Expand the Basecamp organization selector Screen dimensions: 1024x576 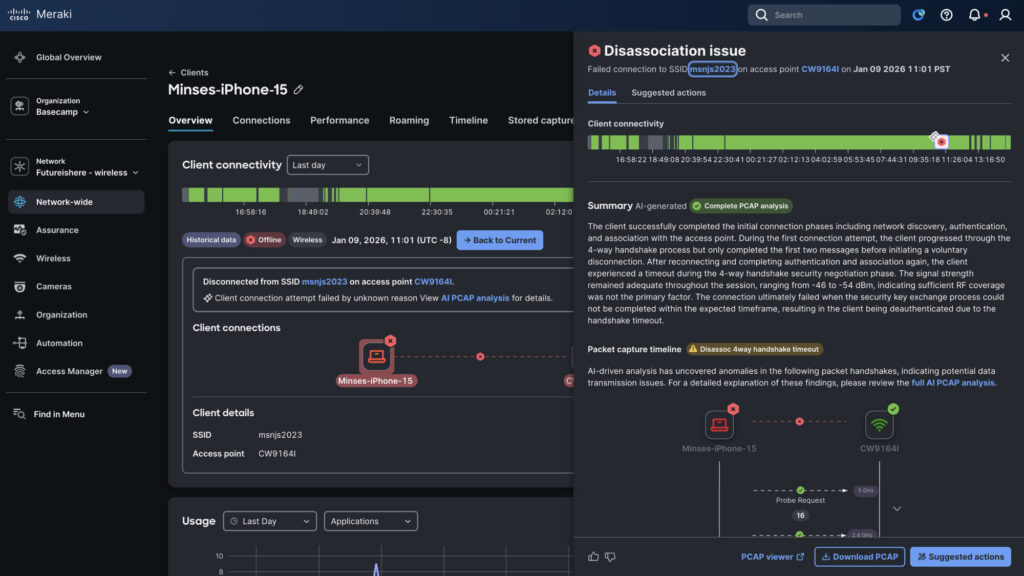pyautogui.click(x=62, y=112)
